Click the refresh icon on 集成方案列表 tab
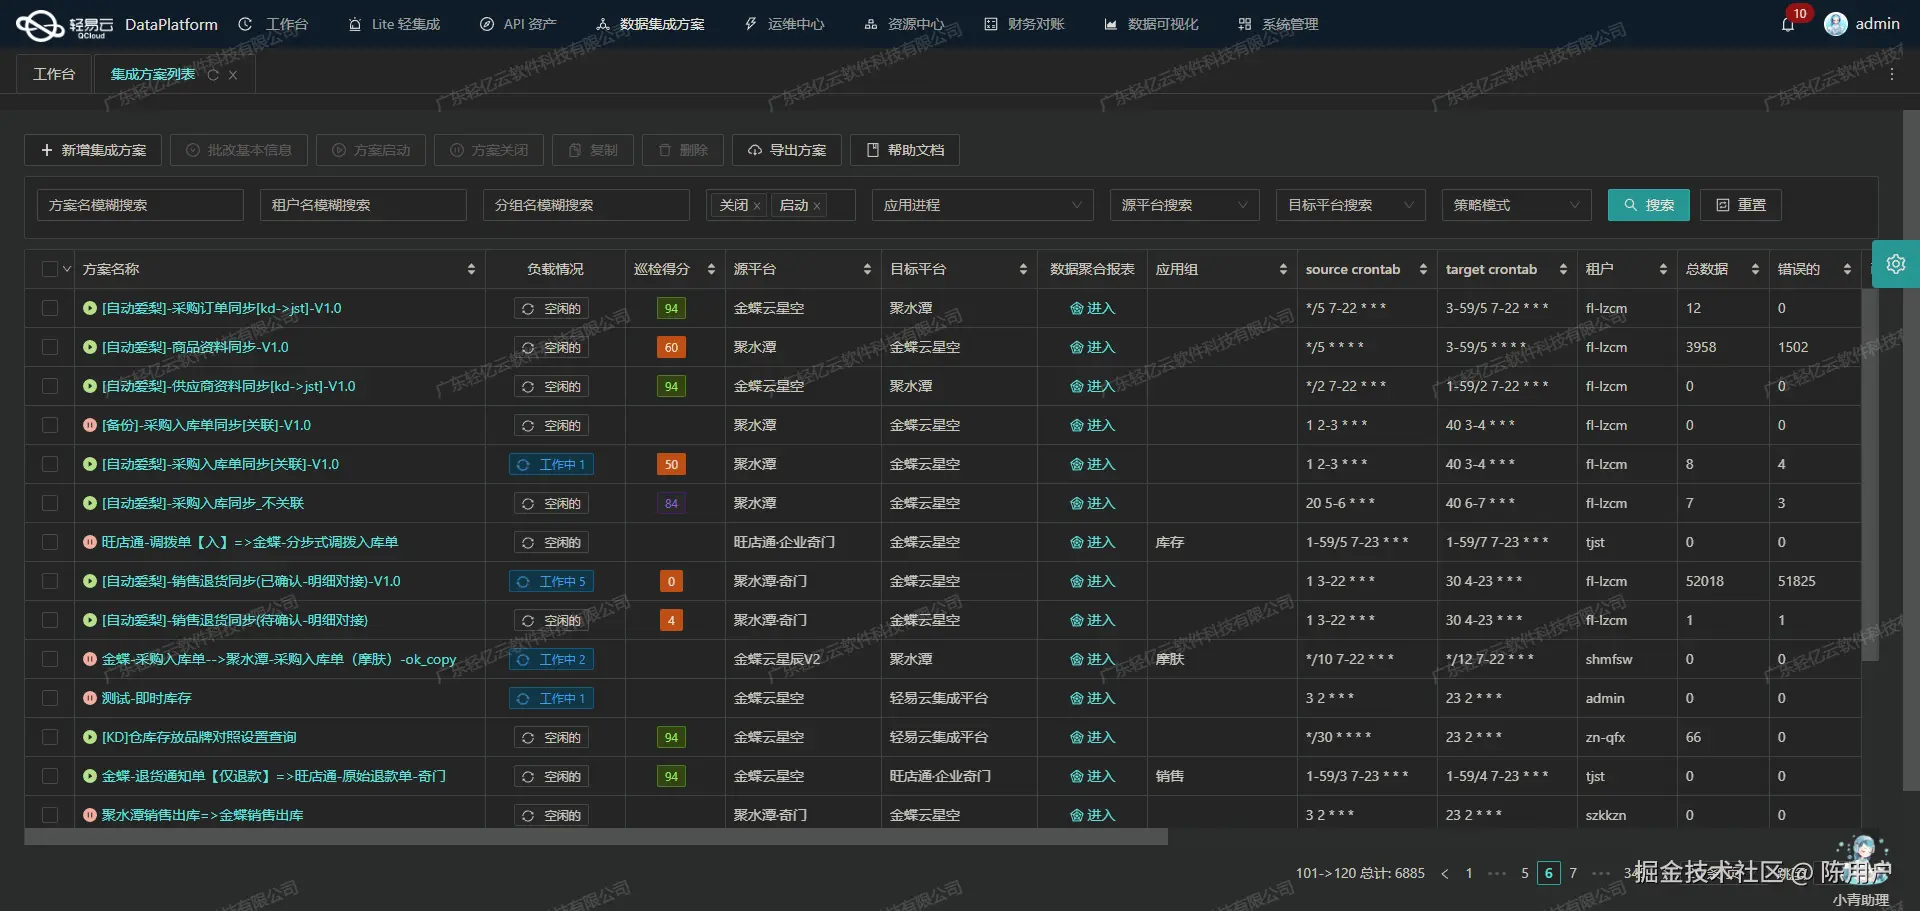 213,75
